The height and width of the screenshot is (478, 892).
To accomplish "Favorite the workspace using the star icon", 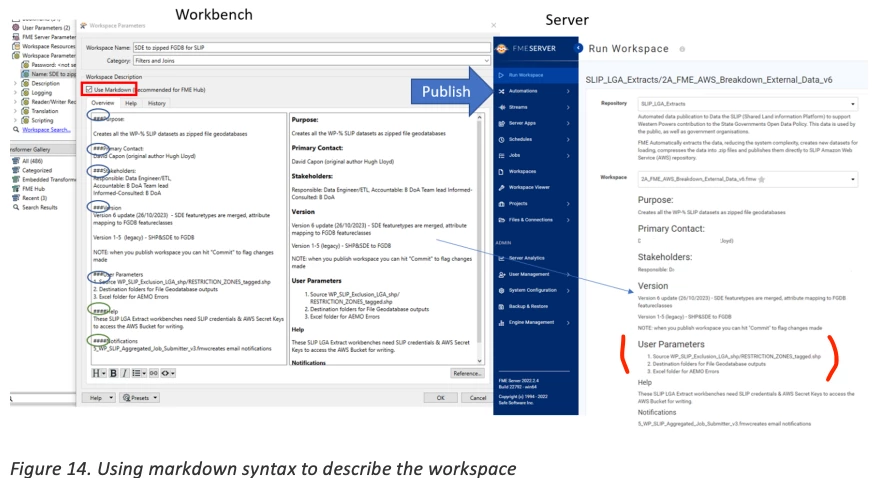I will tap(762, 179).
